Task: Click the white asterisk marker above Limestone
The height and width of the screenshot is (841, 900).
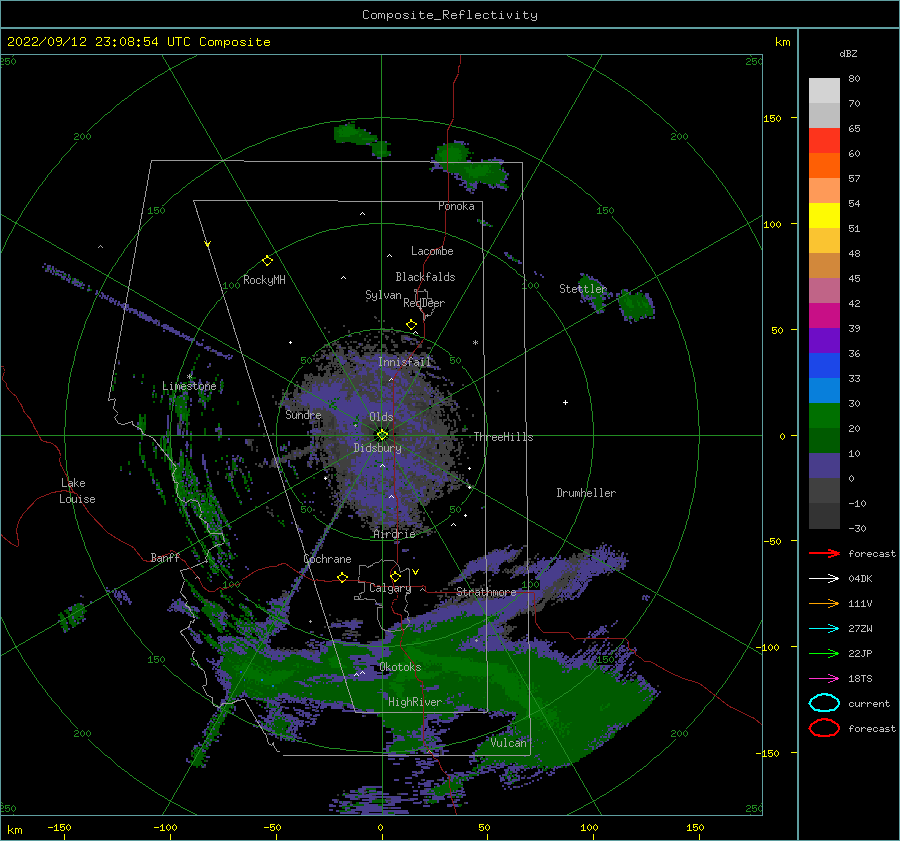Action: 189,377
